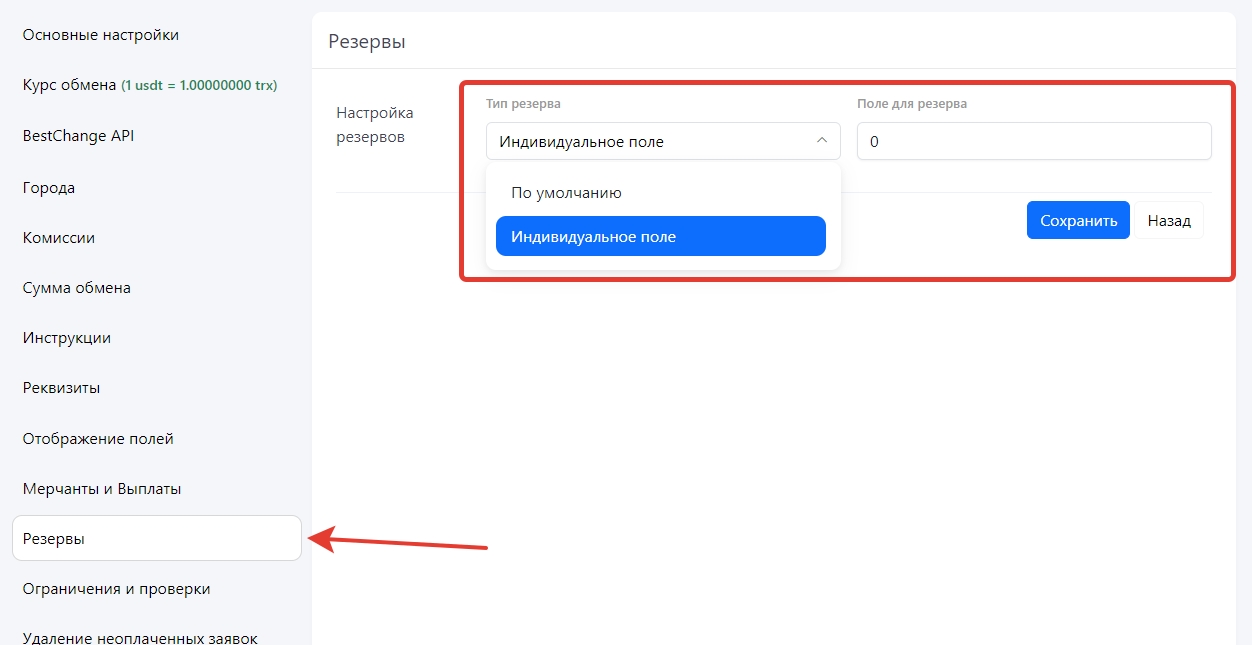Click the Тип резерва select box

(x=650, y=141)
